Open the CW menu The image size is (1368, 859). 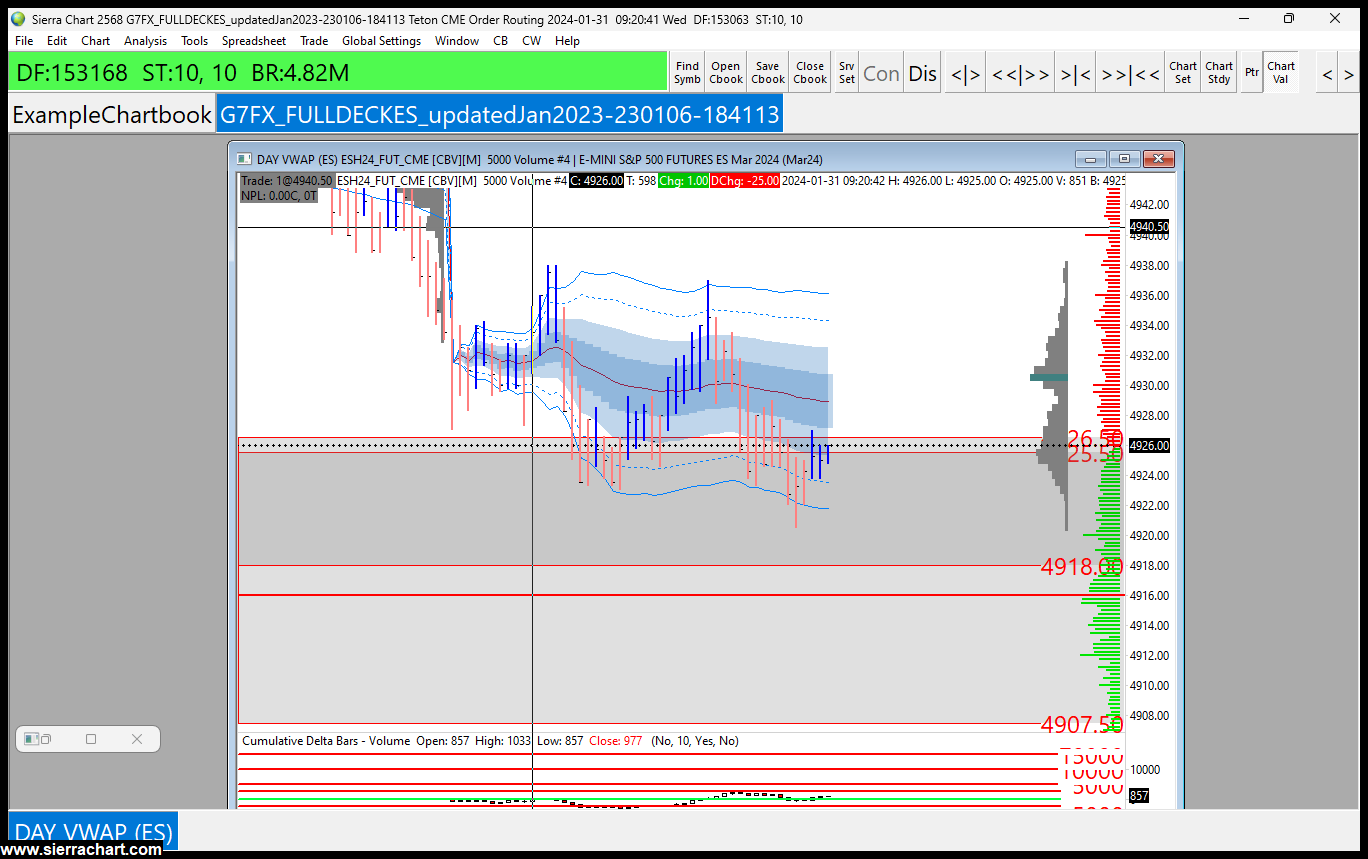pyautogui.click(x=532, y=41)
